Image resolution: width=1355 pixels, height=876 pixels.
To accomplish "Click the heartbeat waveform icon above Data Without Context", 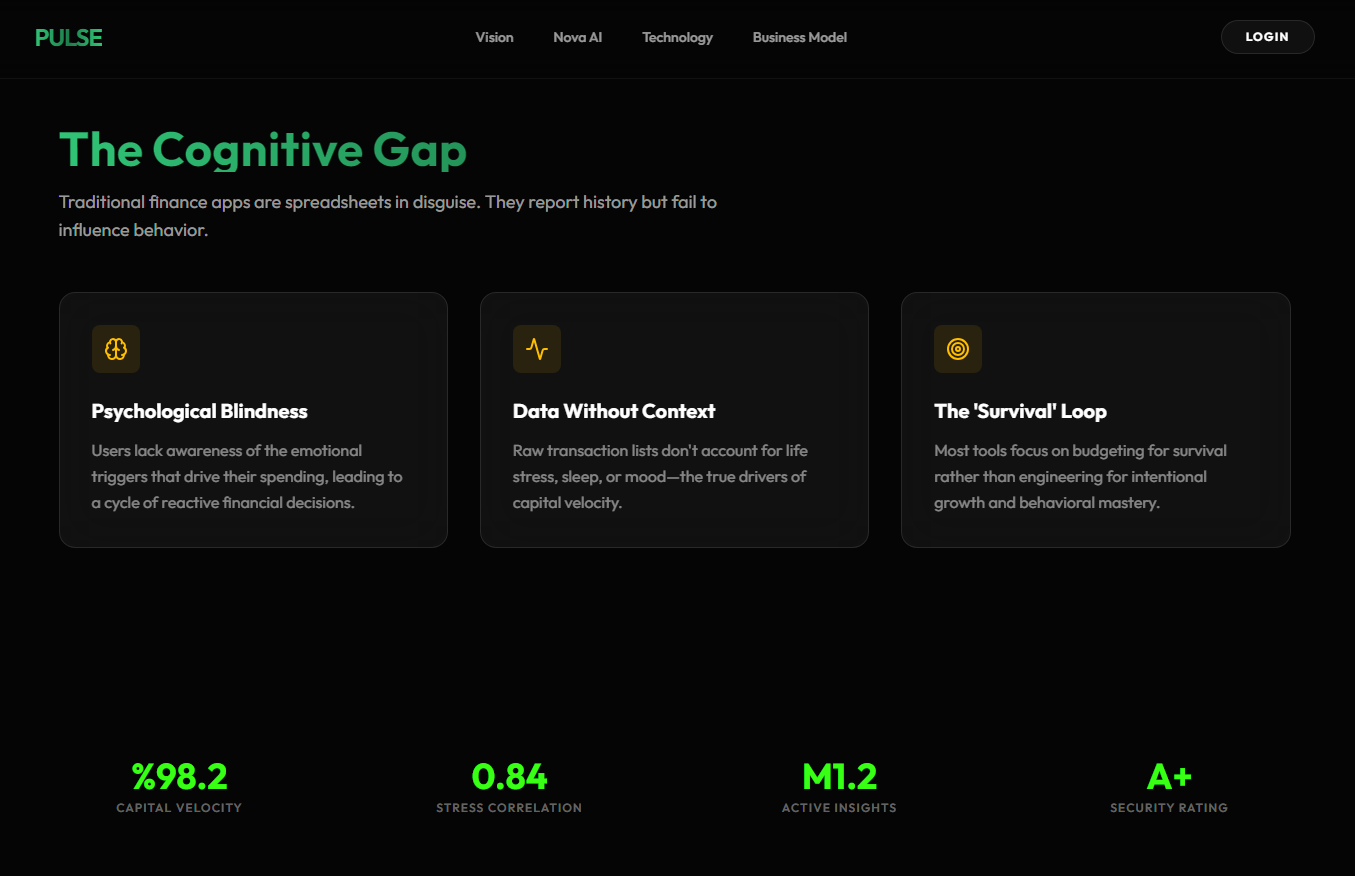I will 537,349.
